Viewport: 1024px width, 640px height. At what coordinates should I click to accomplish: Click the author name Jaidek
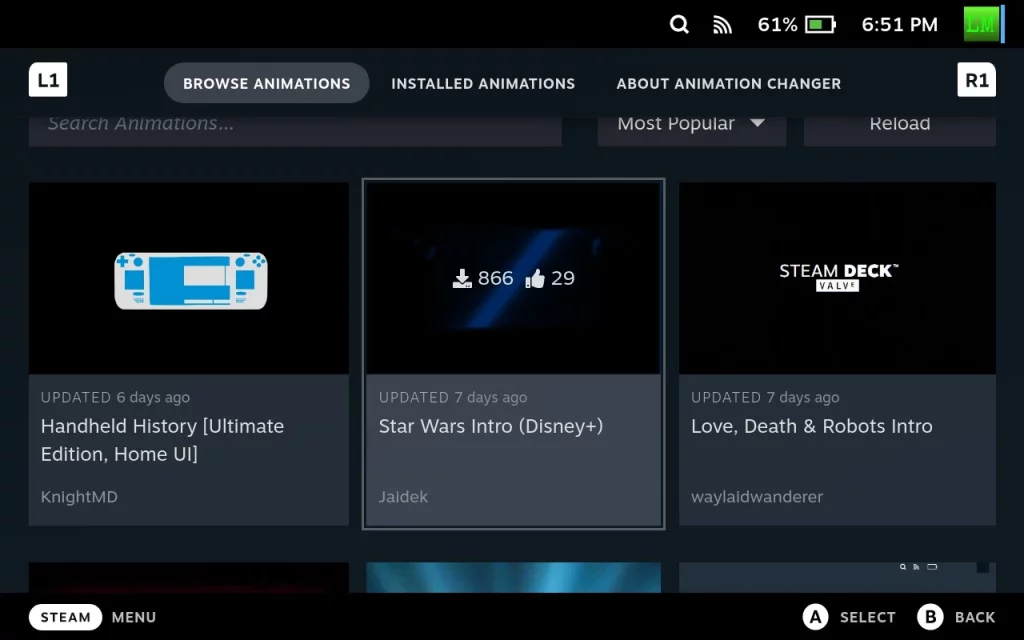tap(403, 497)
